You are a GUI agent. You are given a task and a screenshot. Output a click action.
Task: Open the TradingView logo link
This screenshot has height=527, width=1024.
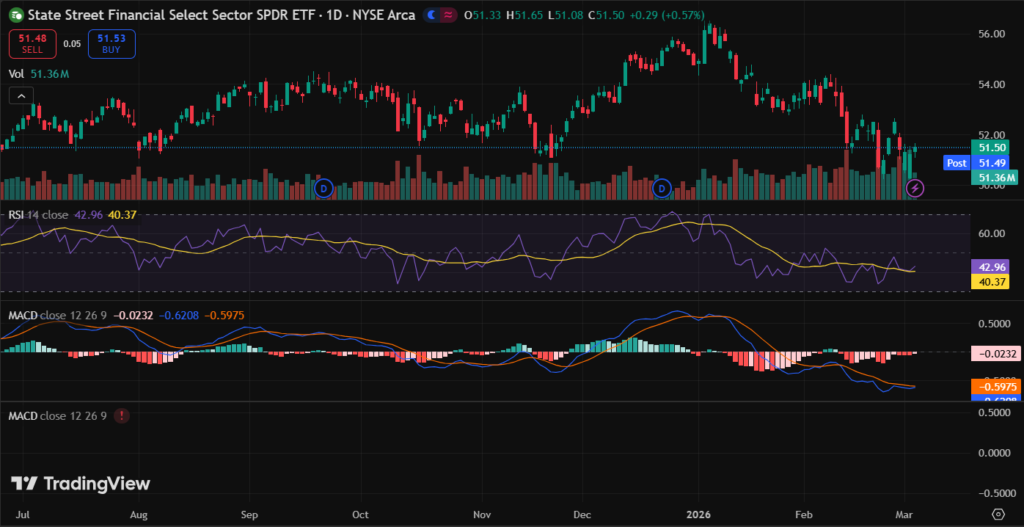click(x=81, y=484)
